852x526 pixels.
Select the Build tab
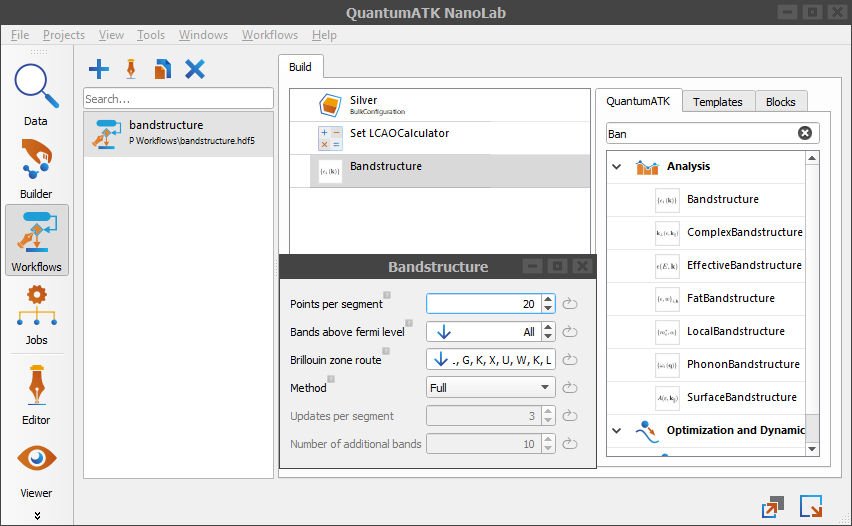click(300, 67)
